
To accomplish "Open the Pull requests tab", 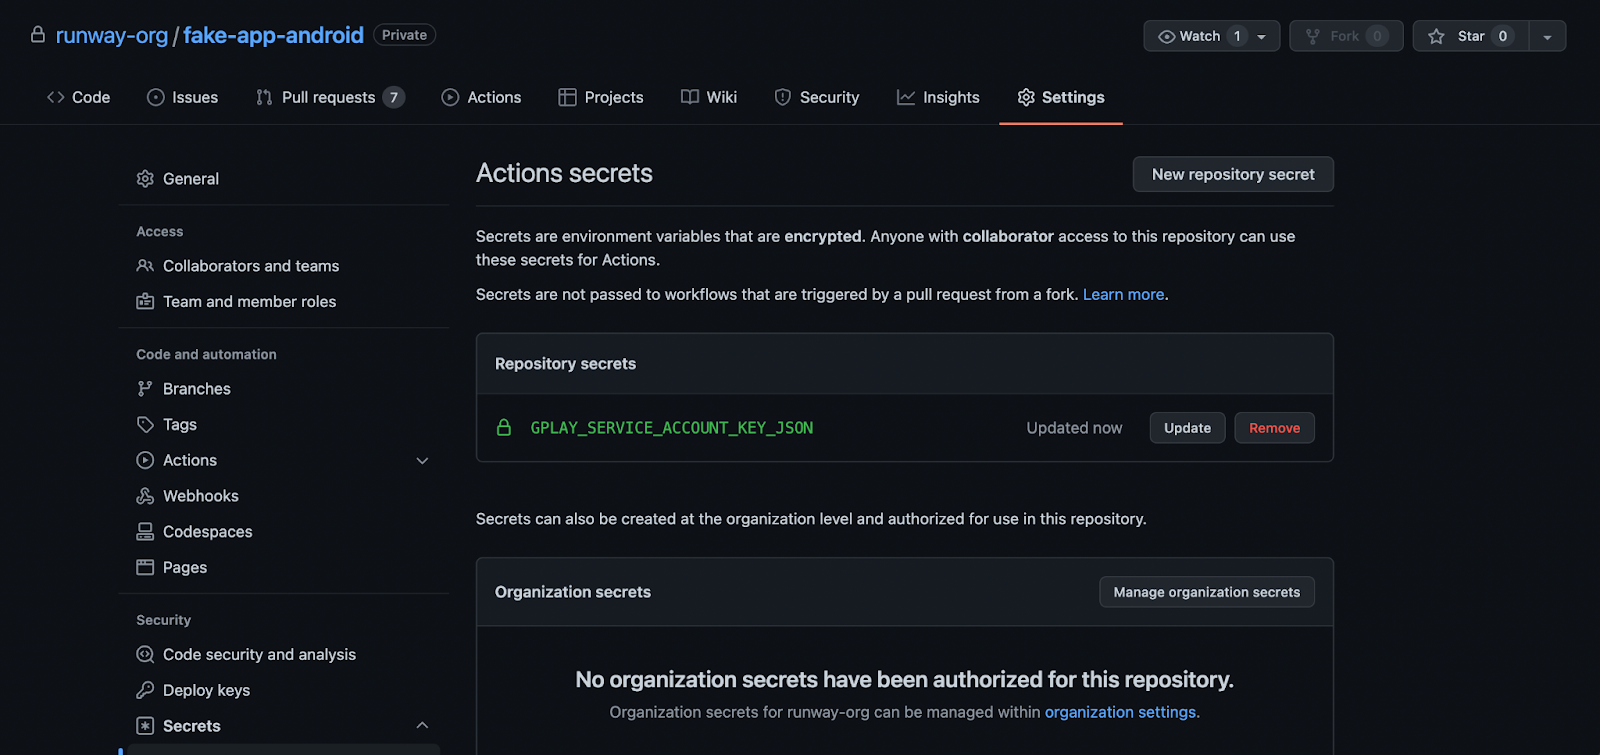I will pos(330,97).
